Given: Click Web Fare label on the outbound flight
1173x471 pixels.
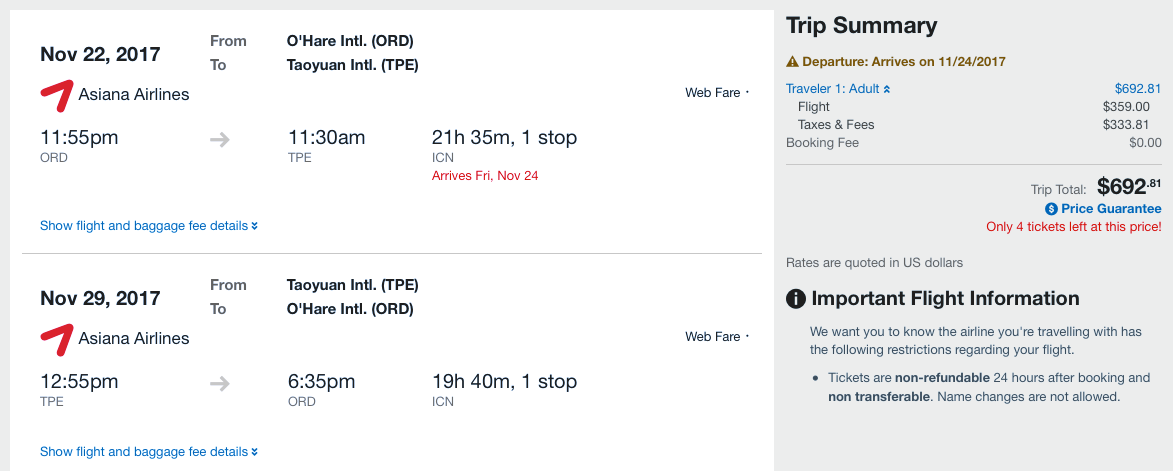Looking at the screenshot, I should (713, 93).
